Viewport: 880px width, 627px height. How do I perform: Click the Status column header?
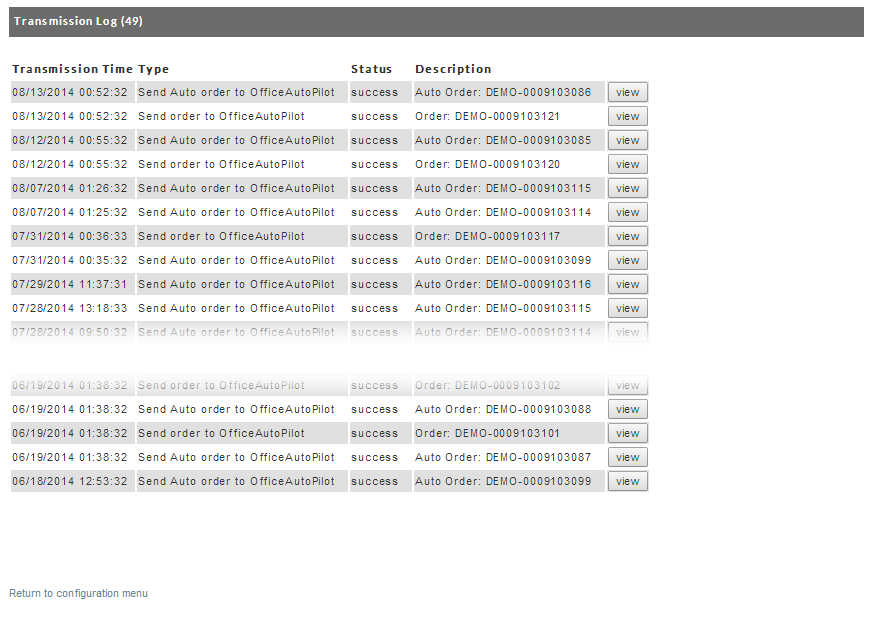(372, 69)
